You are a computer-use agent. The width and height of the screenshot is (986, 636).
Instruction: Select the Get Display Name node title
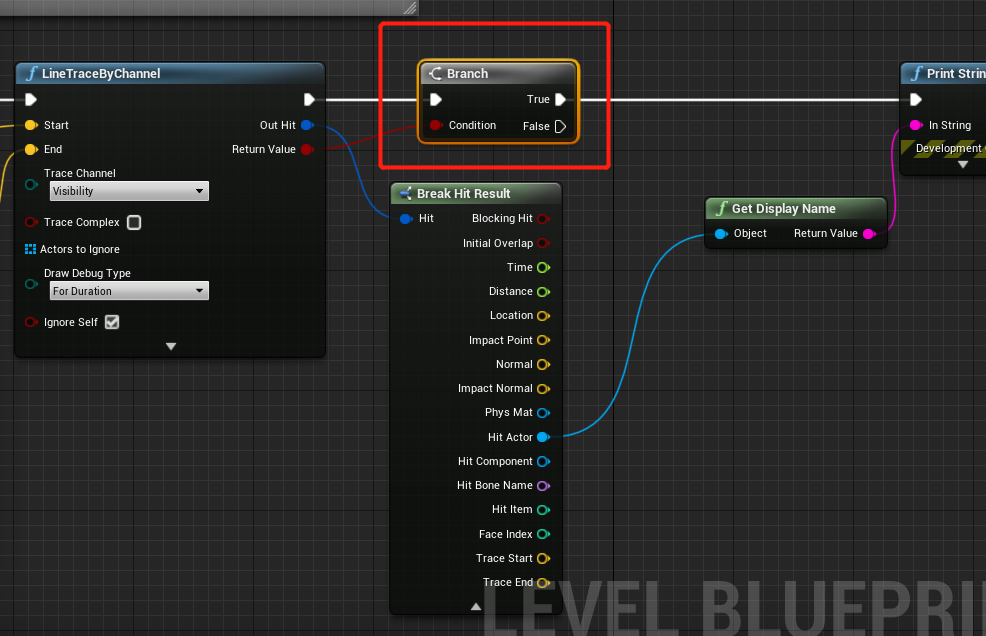click(784, 209)
